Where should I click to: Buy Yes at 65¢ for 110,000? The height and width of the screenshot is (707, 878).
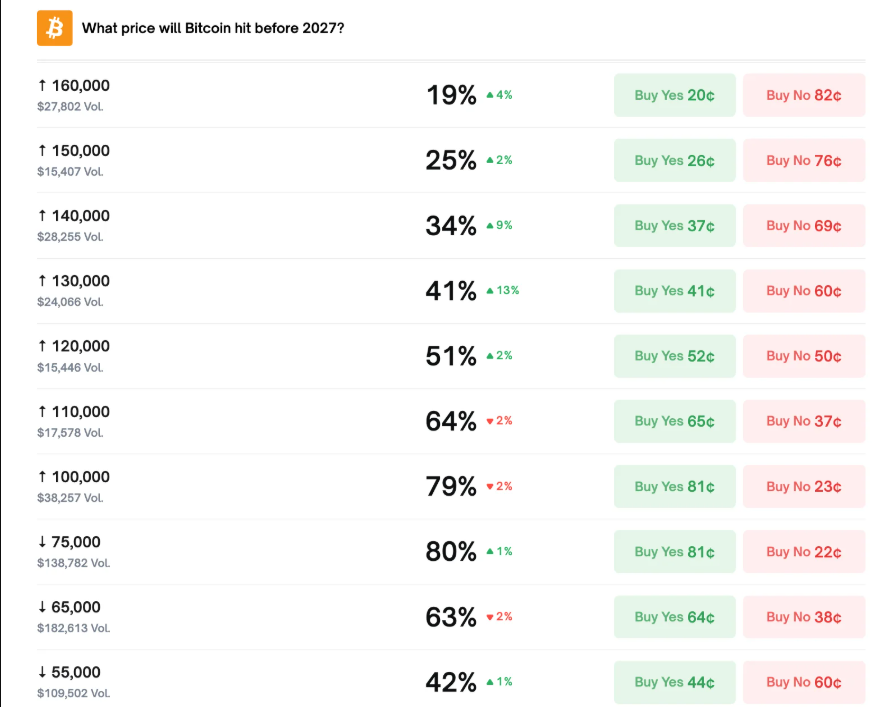click(x=674, y=421)
